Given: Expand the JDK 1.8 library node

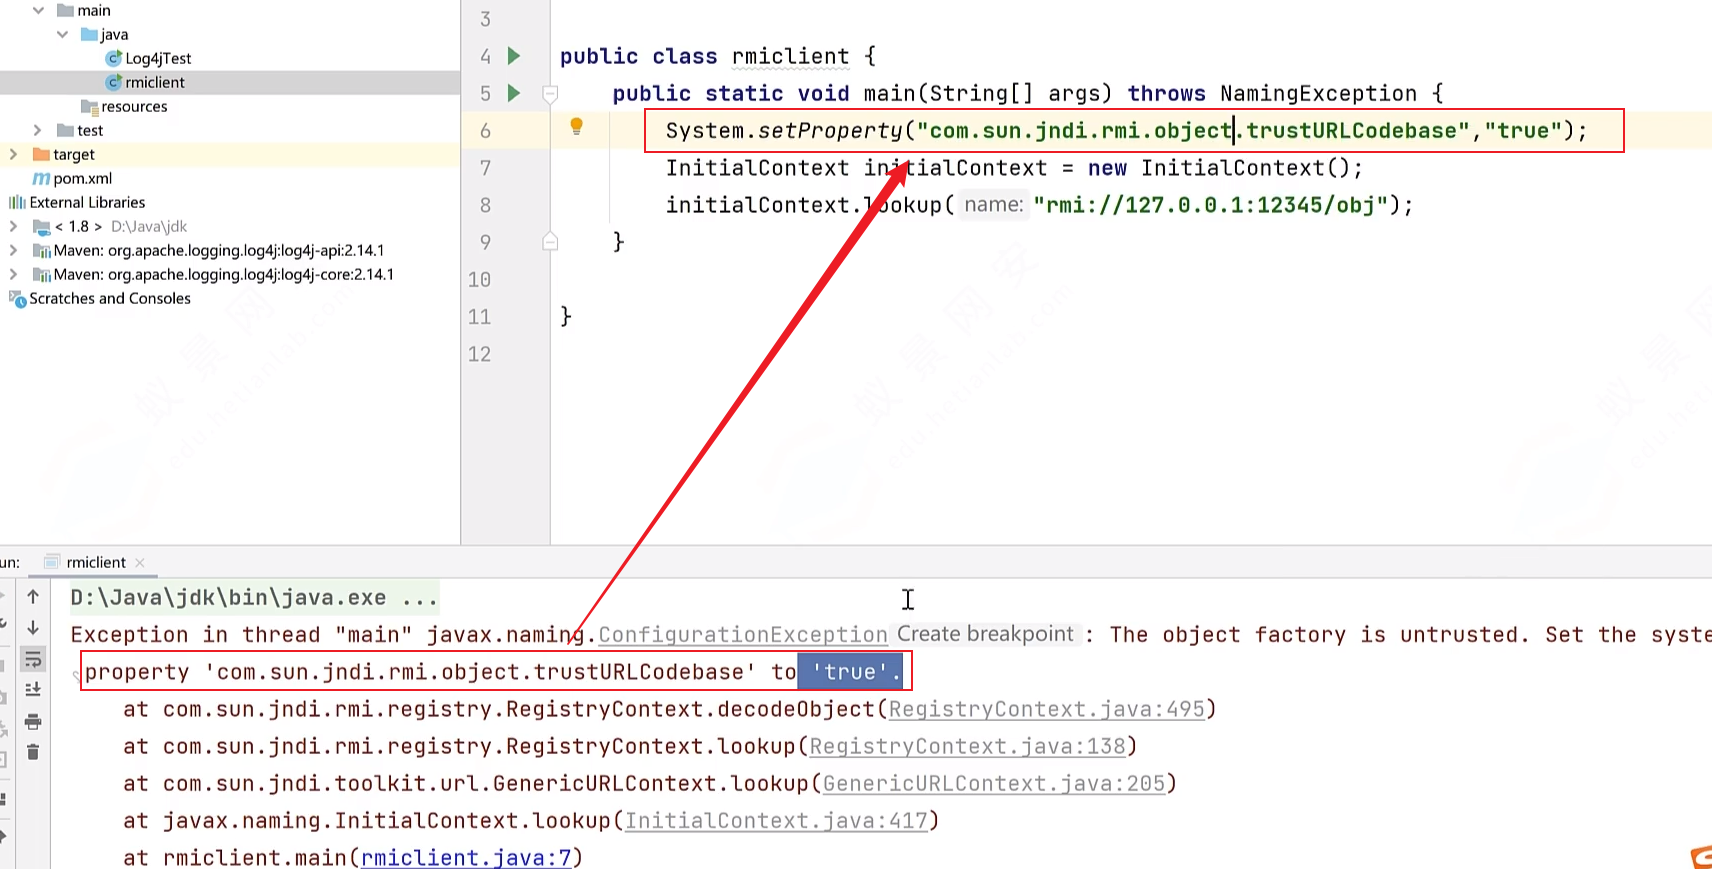Looking at the screenshot, I should pyautogui.click(x=14, y=226).
